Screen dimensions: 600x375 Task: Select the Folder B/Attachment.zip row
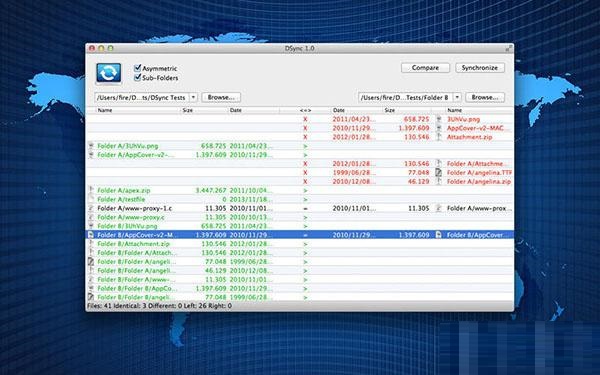300,244
